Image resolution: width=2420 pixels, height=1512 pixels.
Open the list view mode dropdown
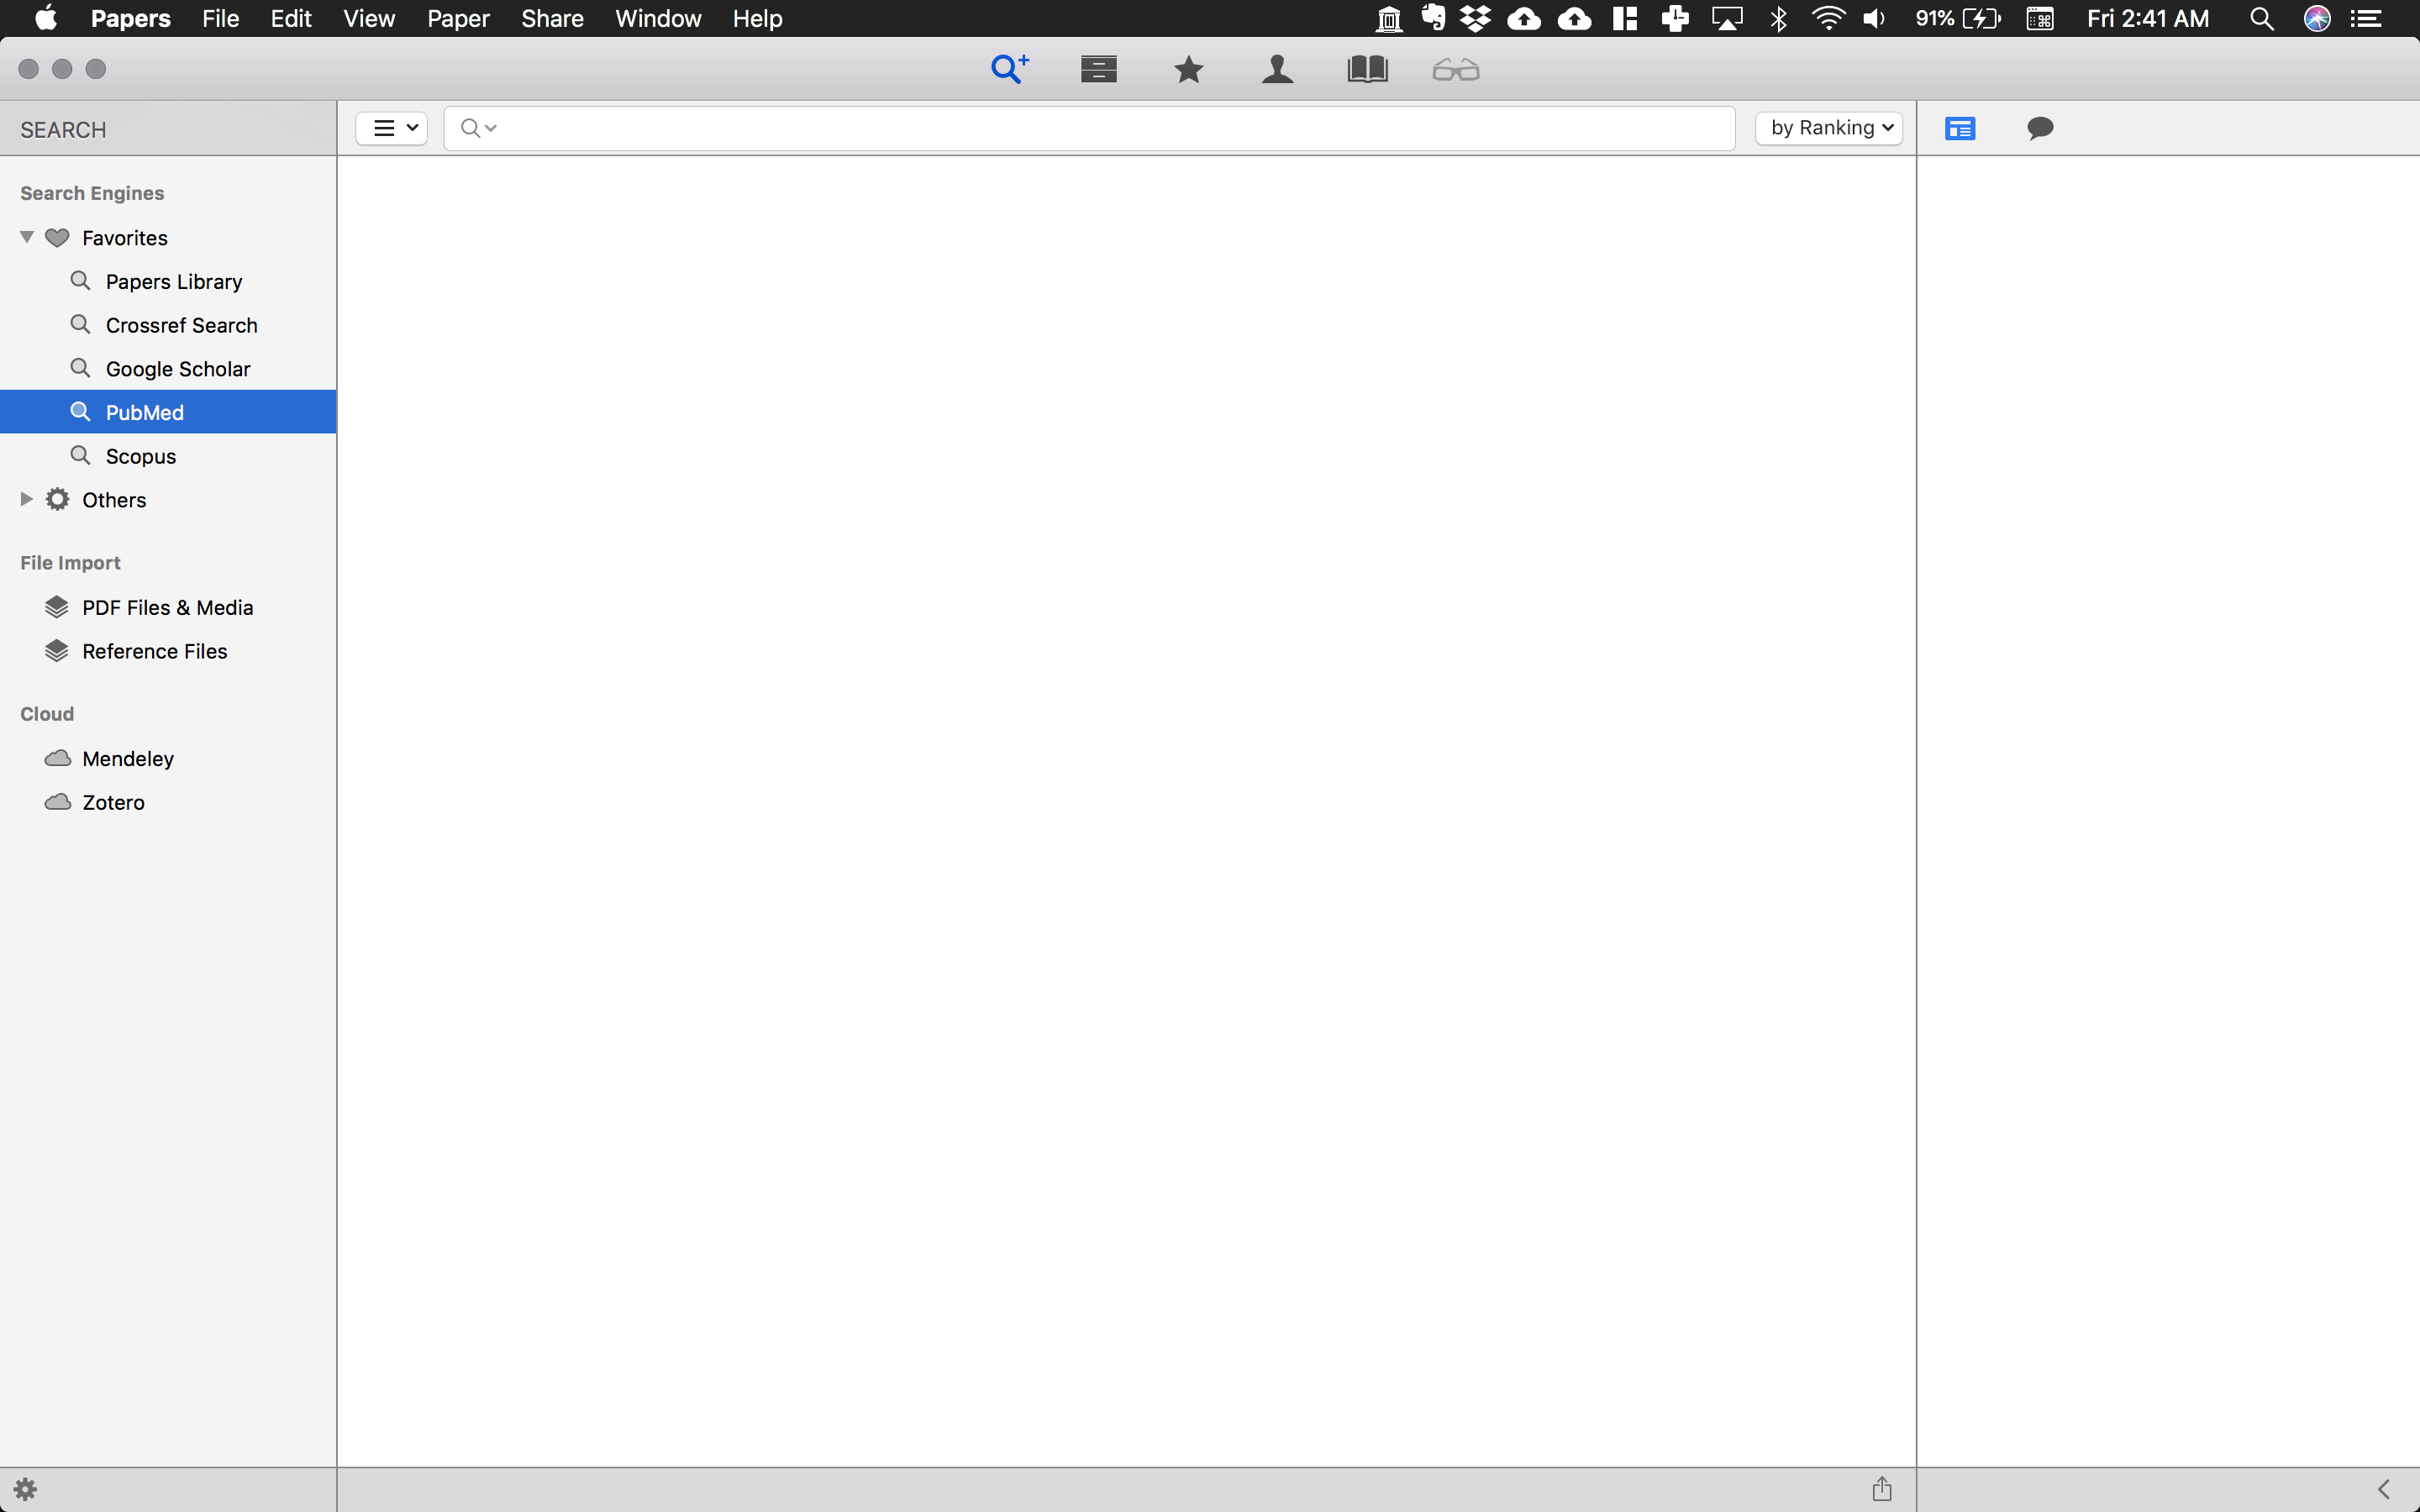pyautogui.click(x=392, y=128)
